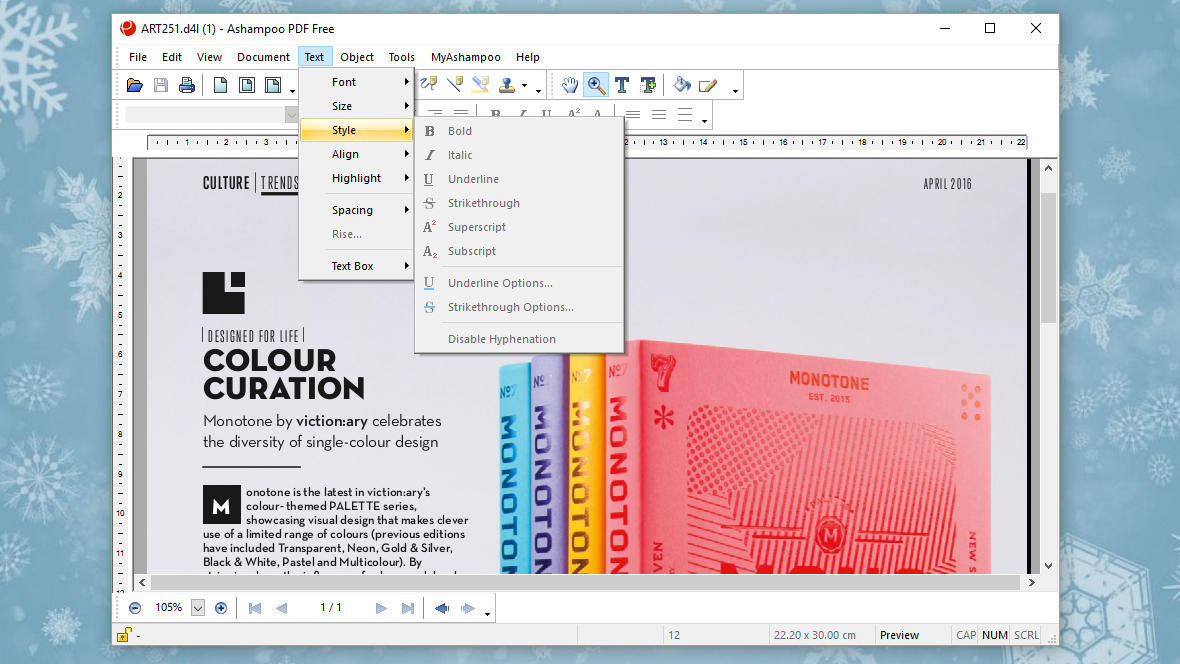Click the zoom in plus icon
The width and height of the screenshot is (1180, 664).
click(220, 608)
